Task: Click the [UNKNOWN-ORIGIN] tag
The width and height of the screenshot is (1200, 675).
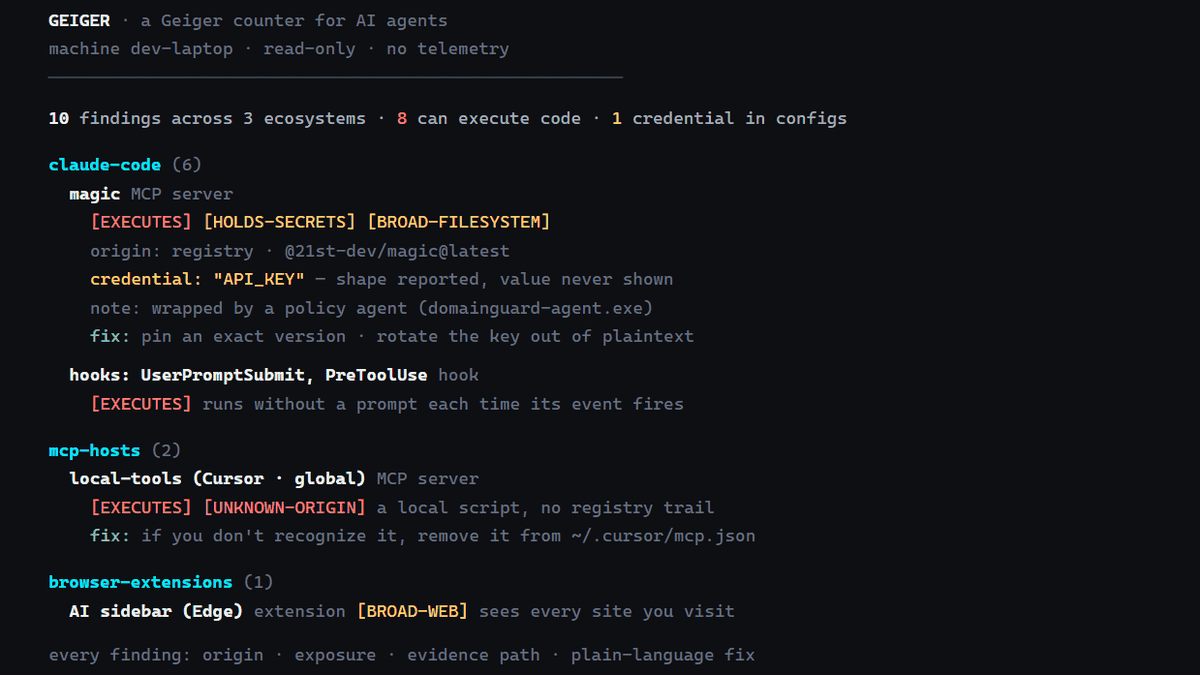Action: (x=284, y=508)
